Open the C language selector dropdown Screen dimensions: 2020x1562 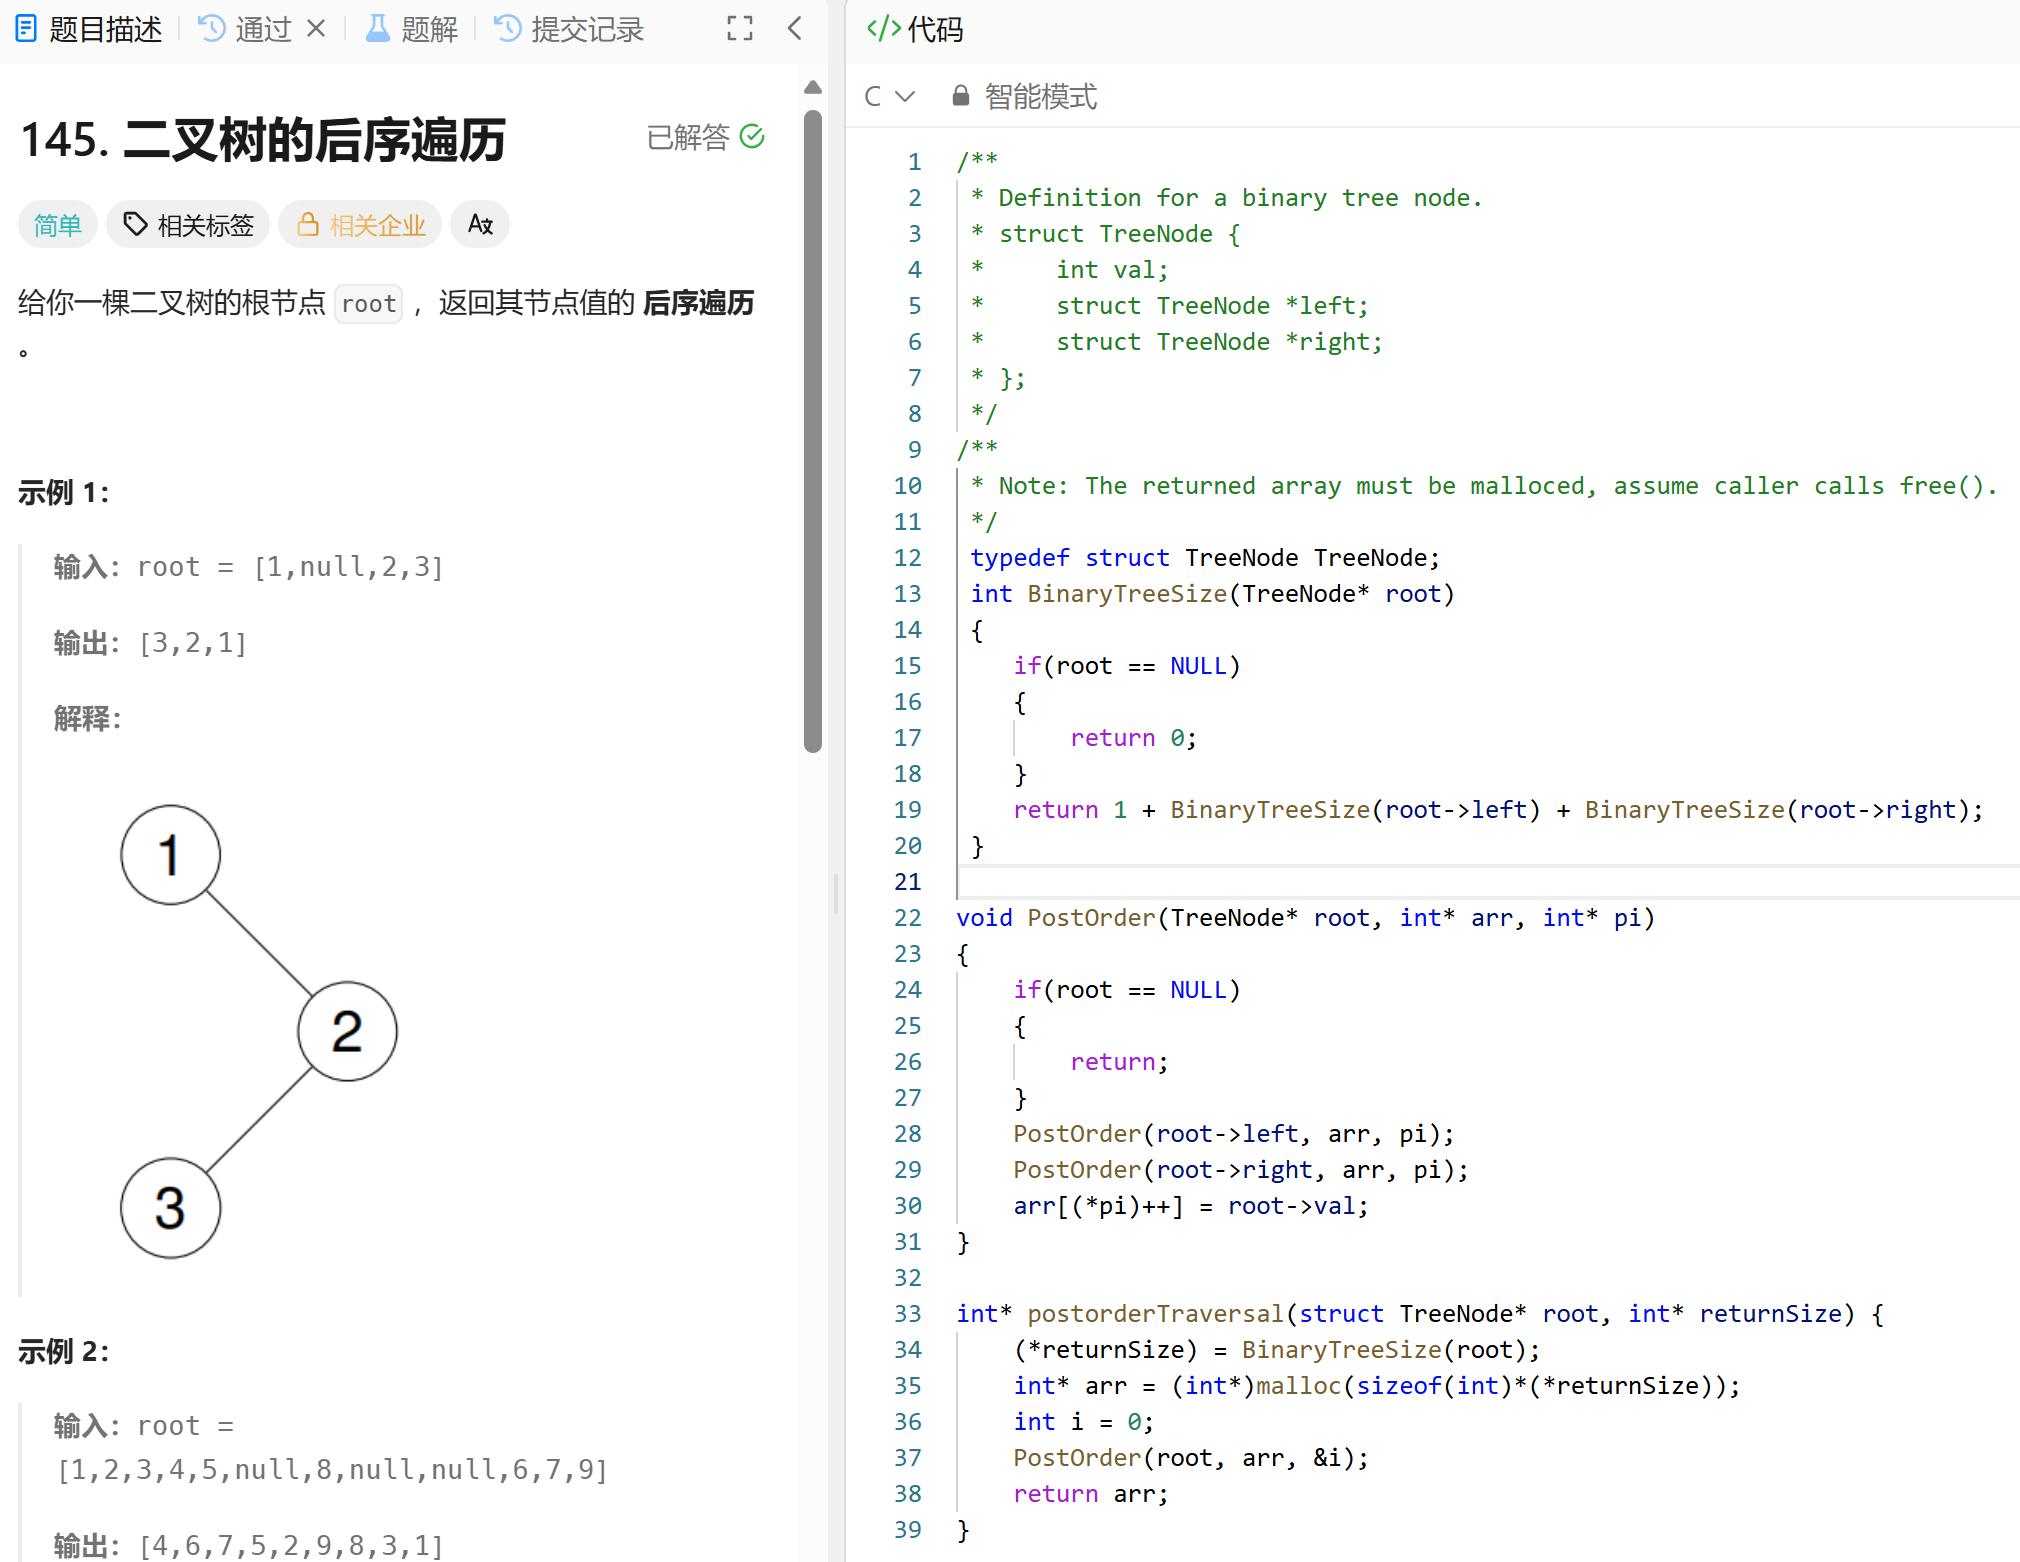889,96
